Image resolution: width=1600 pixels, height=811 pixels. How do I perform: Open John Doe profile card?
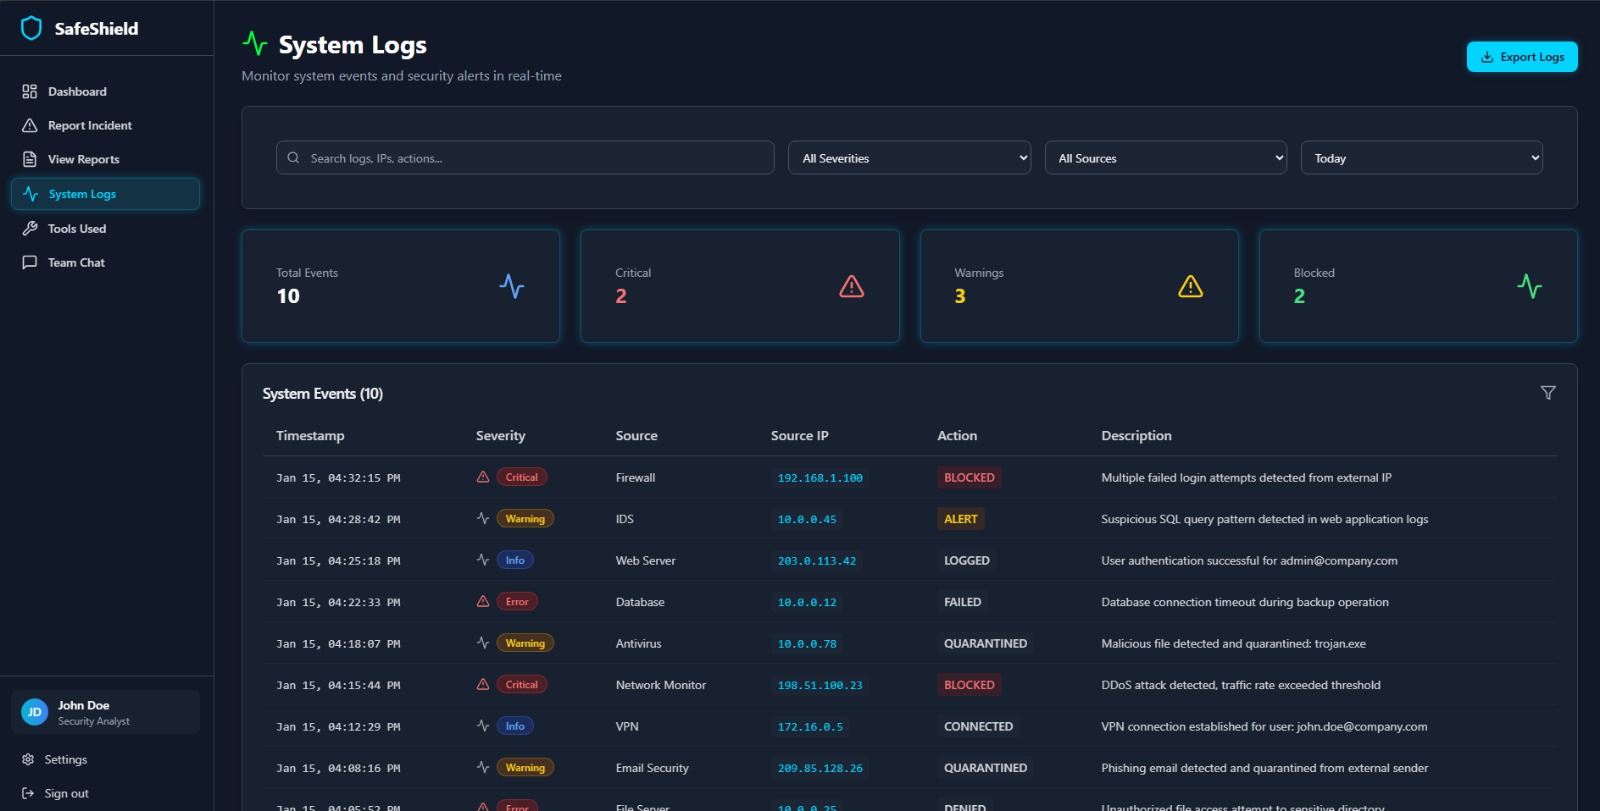coord(105,712)
